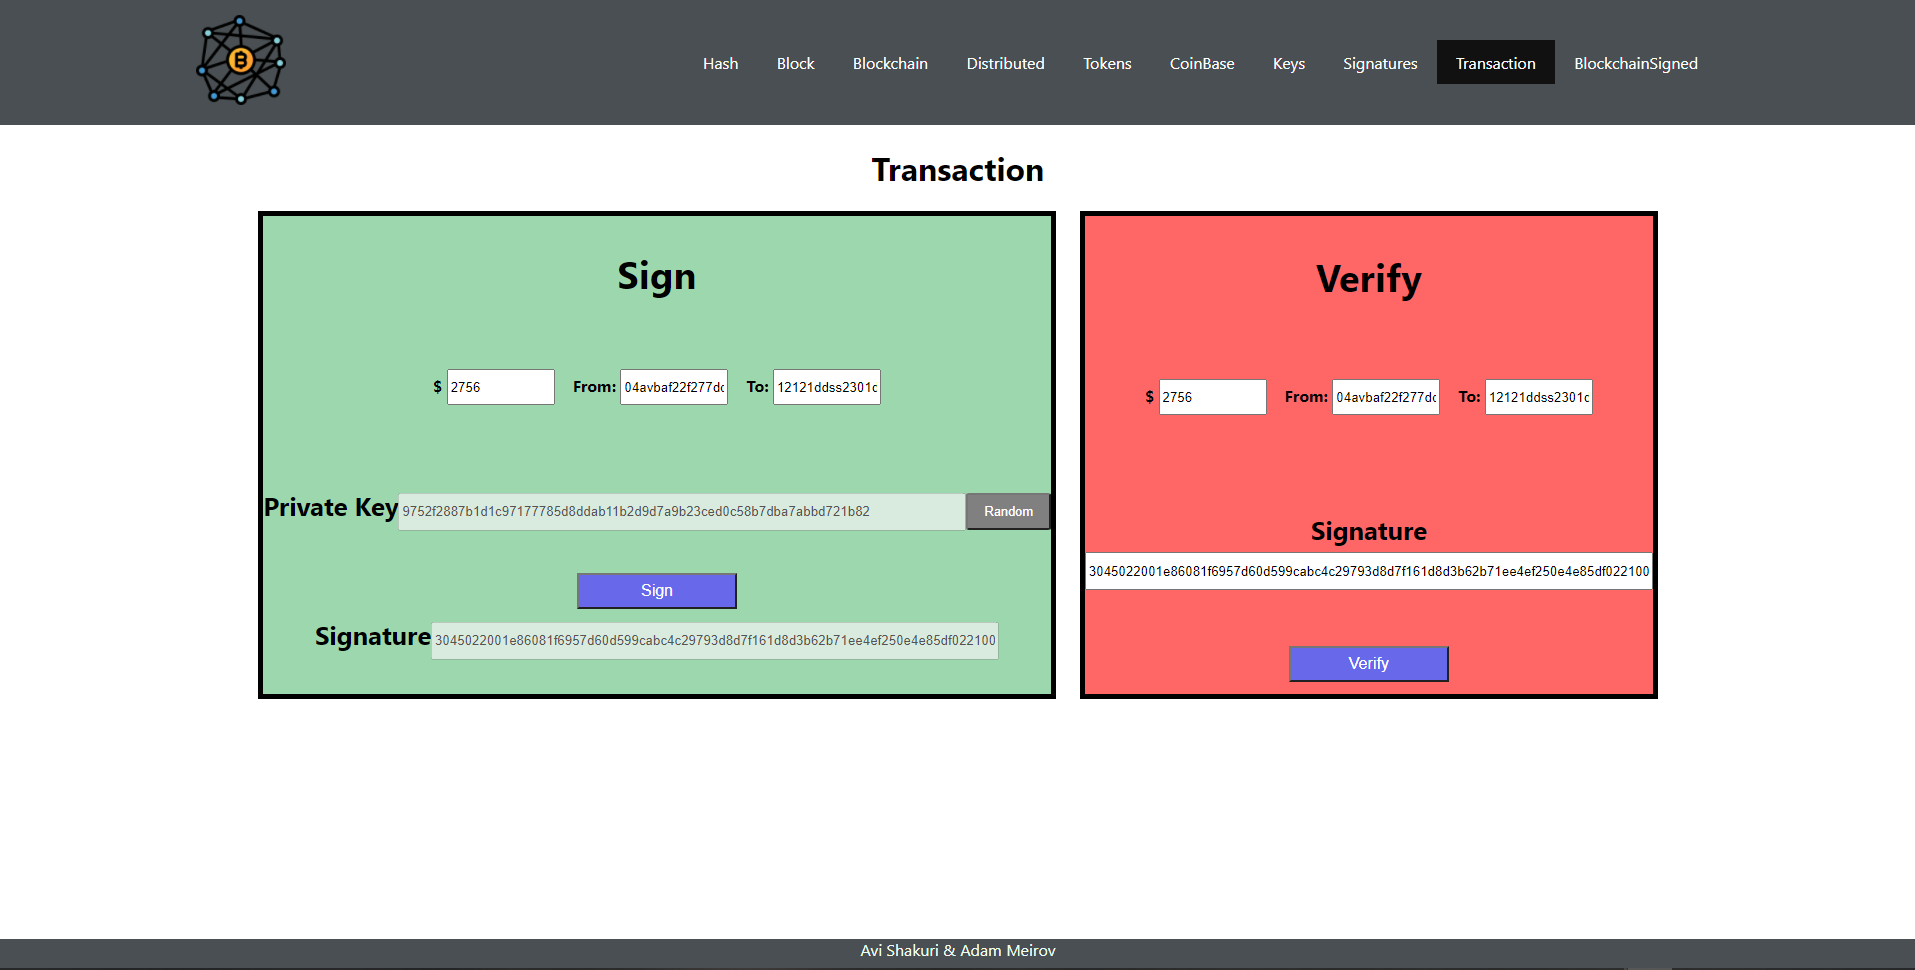This screenshot has width=1915, height=970.
Task: Click the Private Key input field
Action: [680, 511]
